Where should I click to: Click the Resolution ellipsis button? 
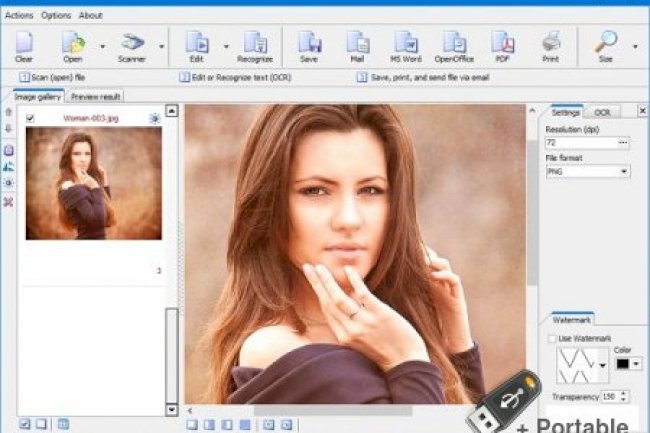pyautogui.click(x=624, y=143)
